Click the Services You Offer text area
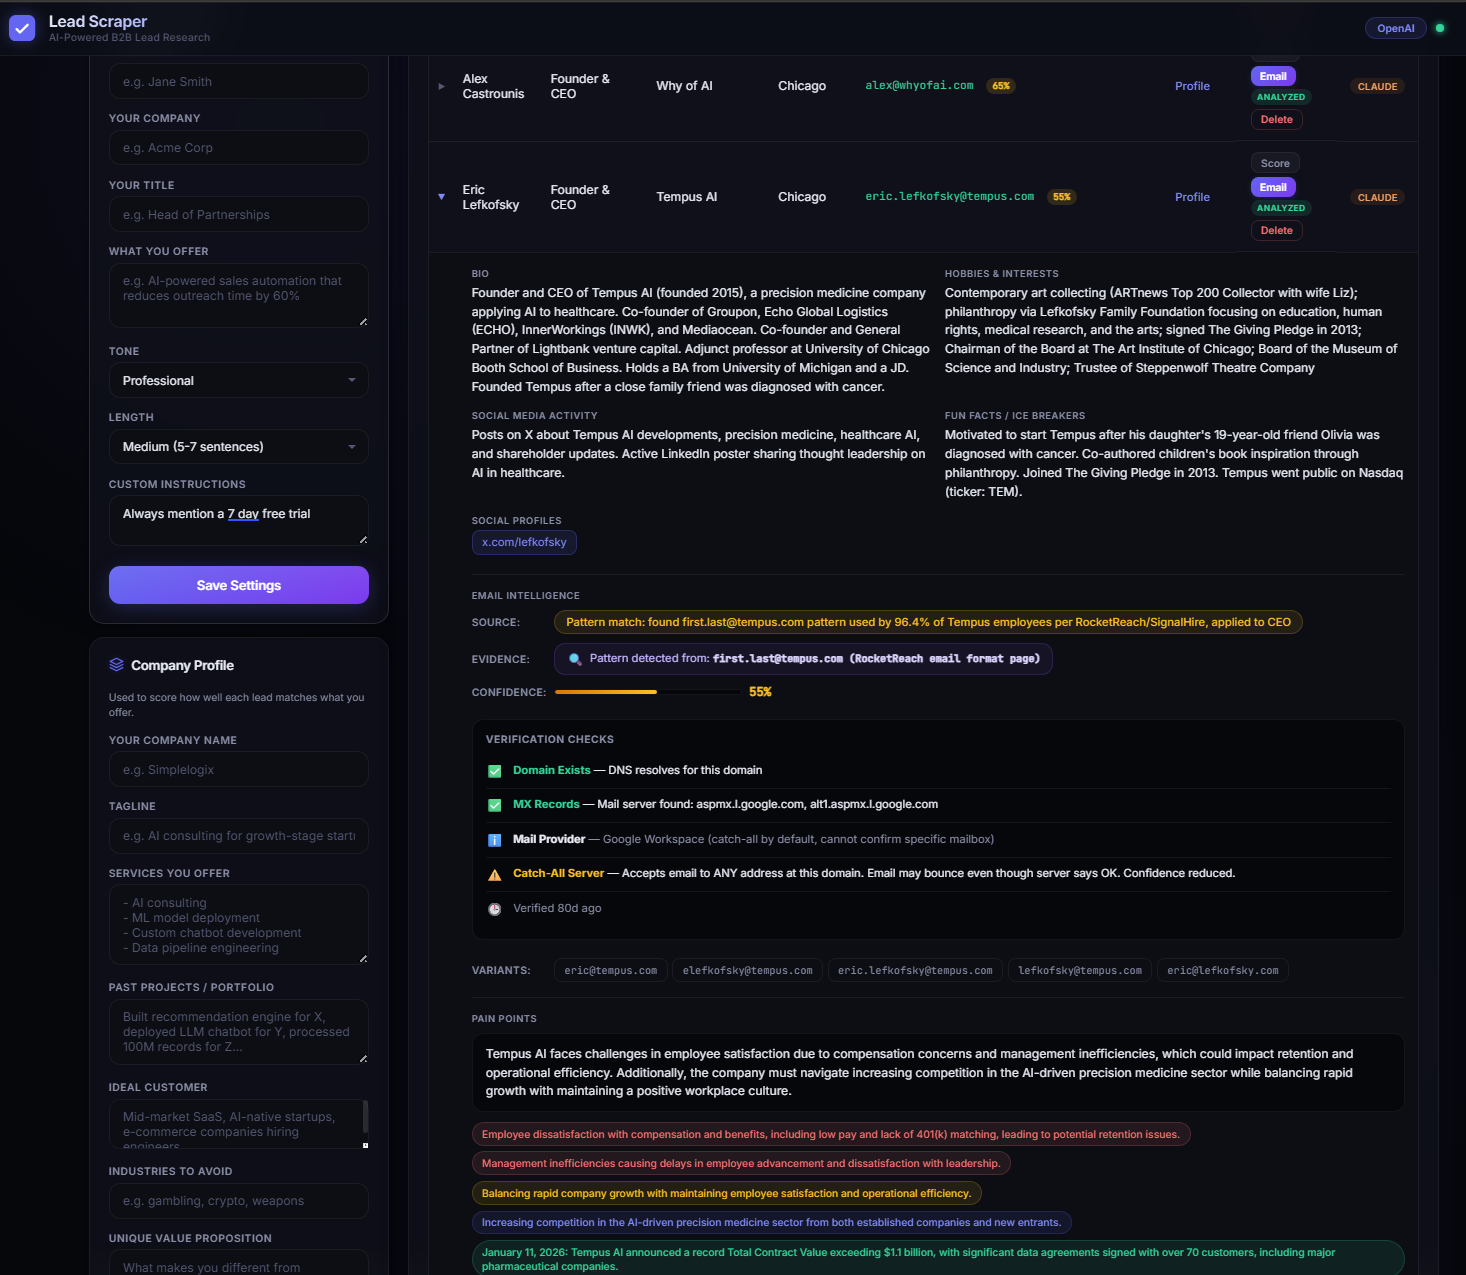 (239, 925)
